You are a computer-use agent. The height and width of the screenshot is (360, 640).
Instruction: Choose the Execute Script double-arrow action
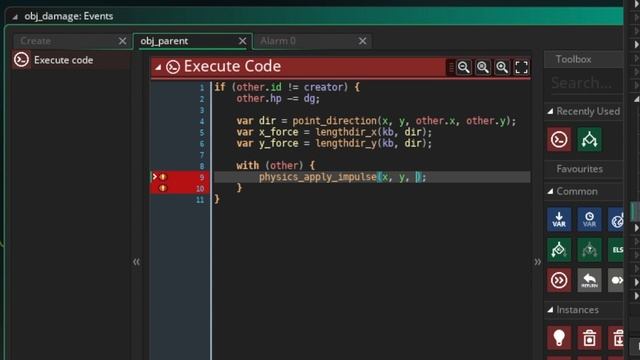point(559,280)
